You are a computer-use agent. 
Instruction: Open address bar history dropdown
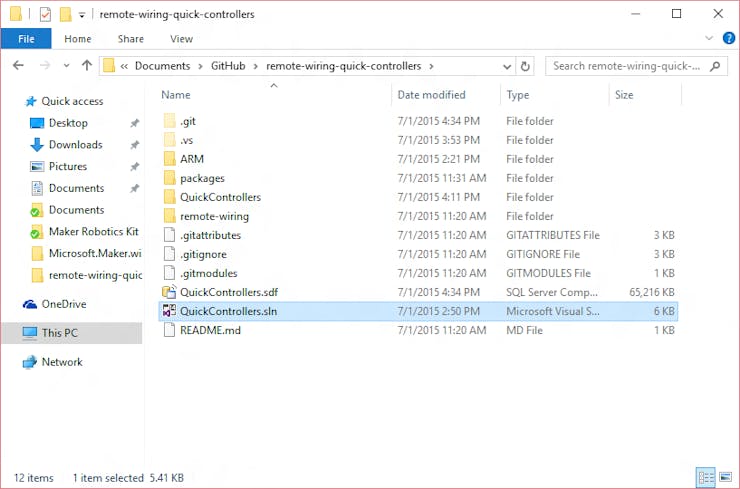507,67
